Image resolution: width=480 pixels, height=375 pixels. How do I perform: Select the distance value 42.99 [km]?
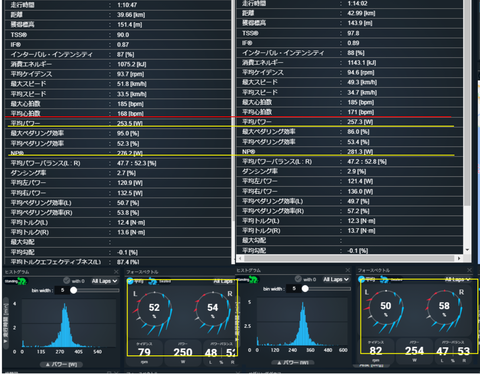361,13
